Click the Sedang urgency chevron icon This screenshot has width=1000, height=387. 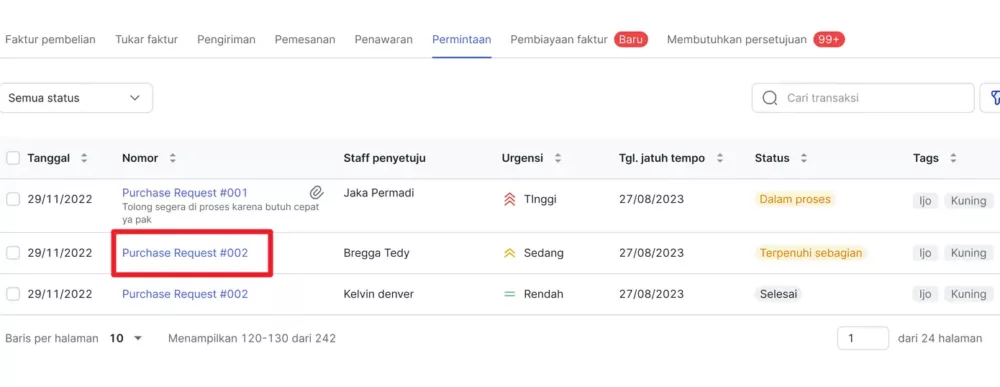tap(509, 253)
